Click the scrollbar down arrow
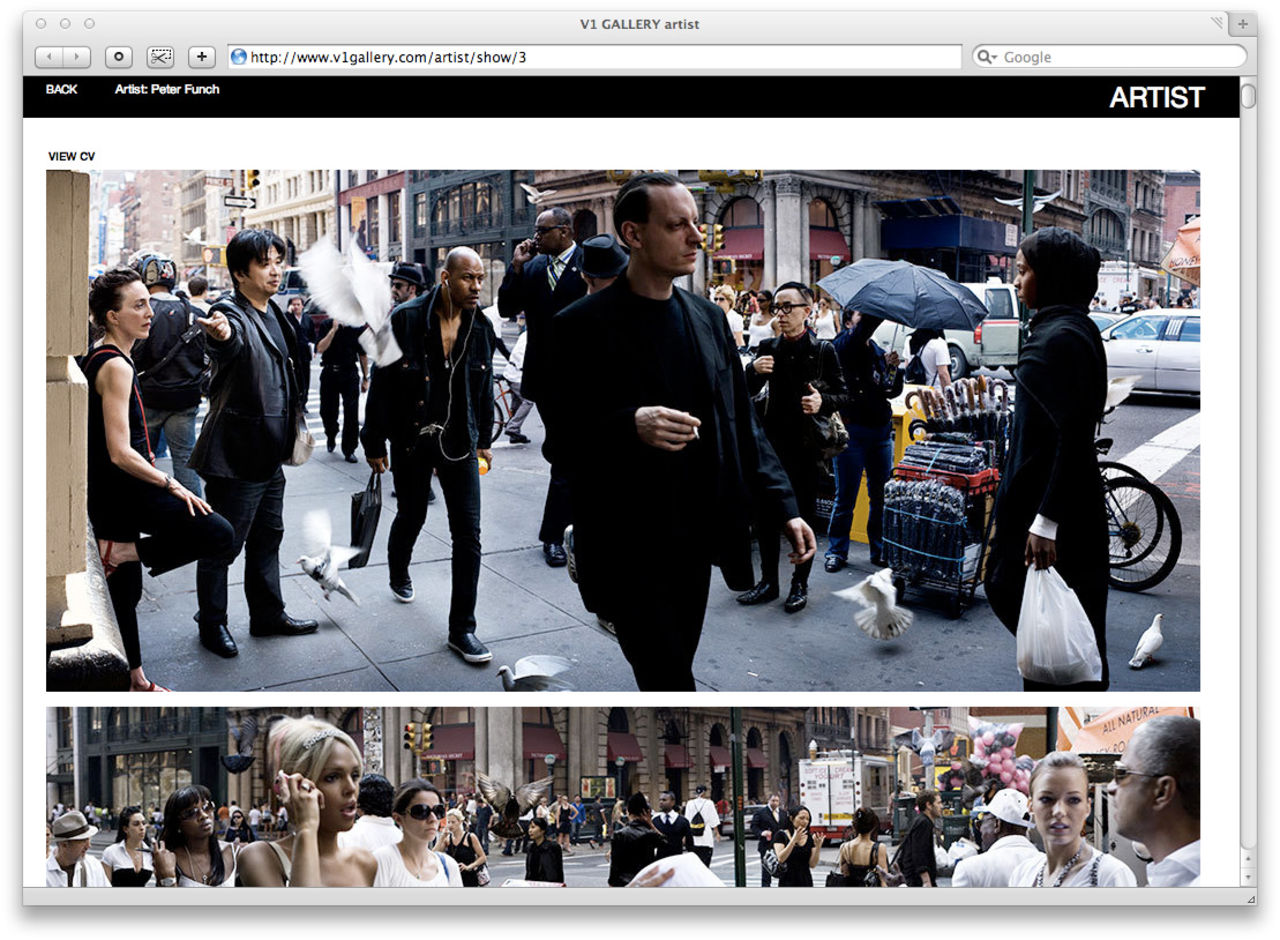The image size is (1280, 940). (1248, 876)
